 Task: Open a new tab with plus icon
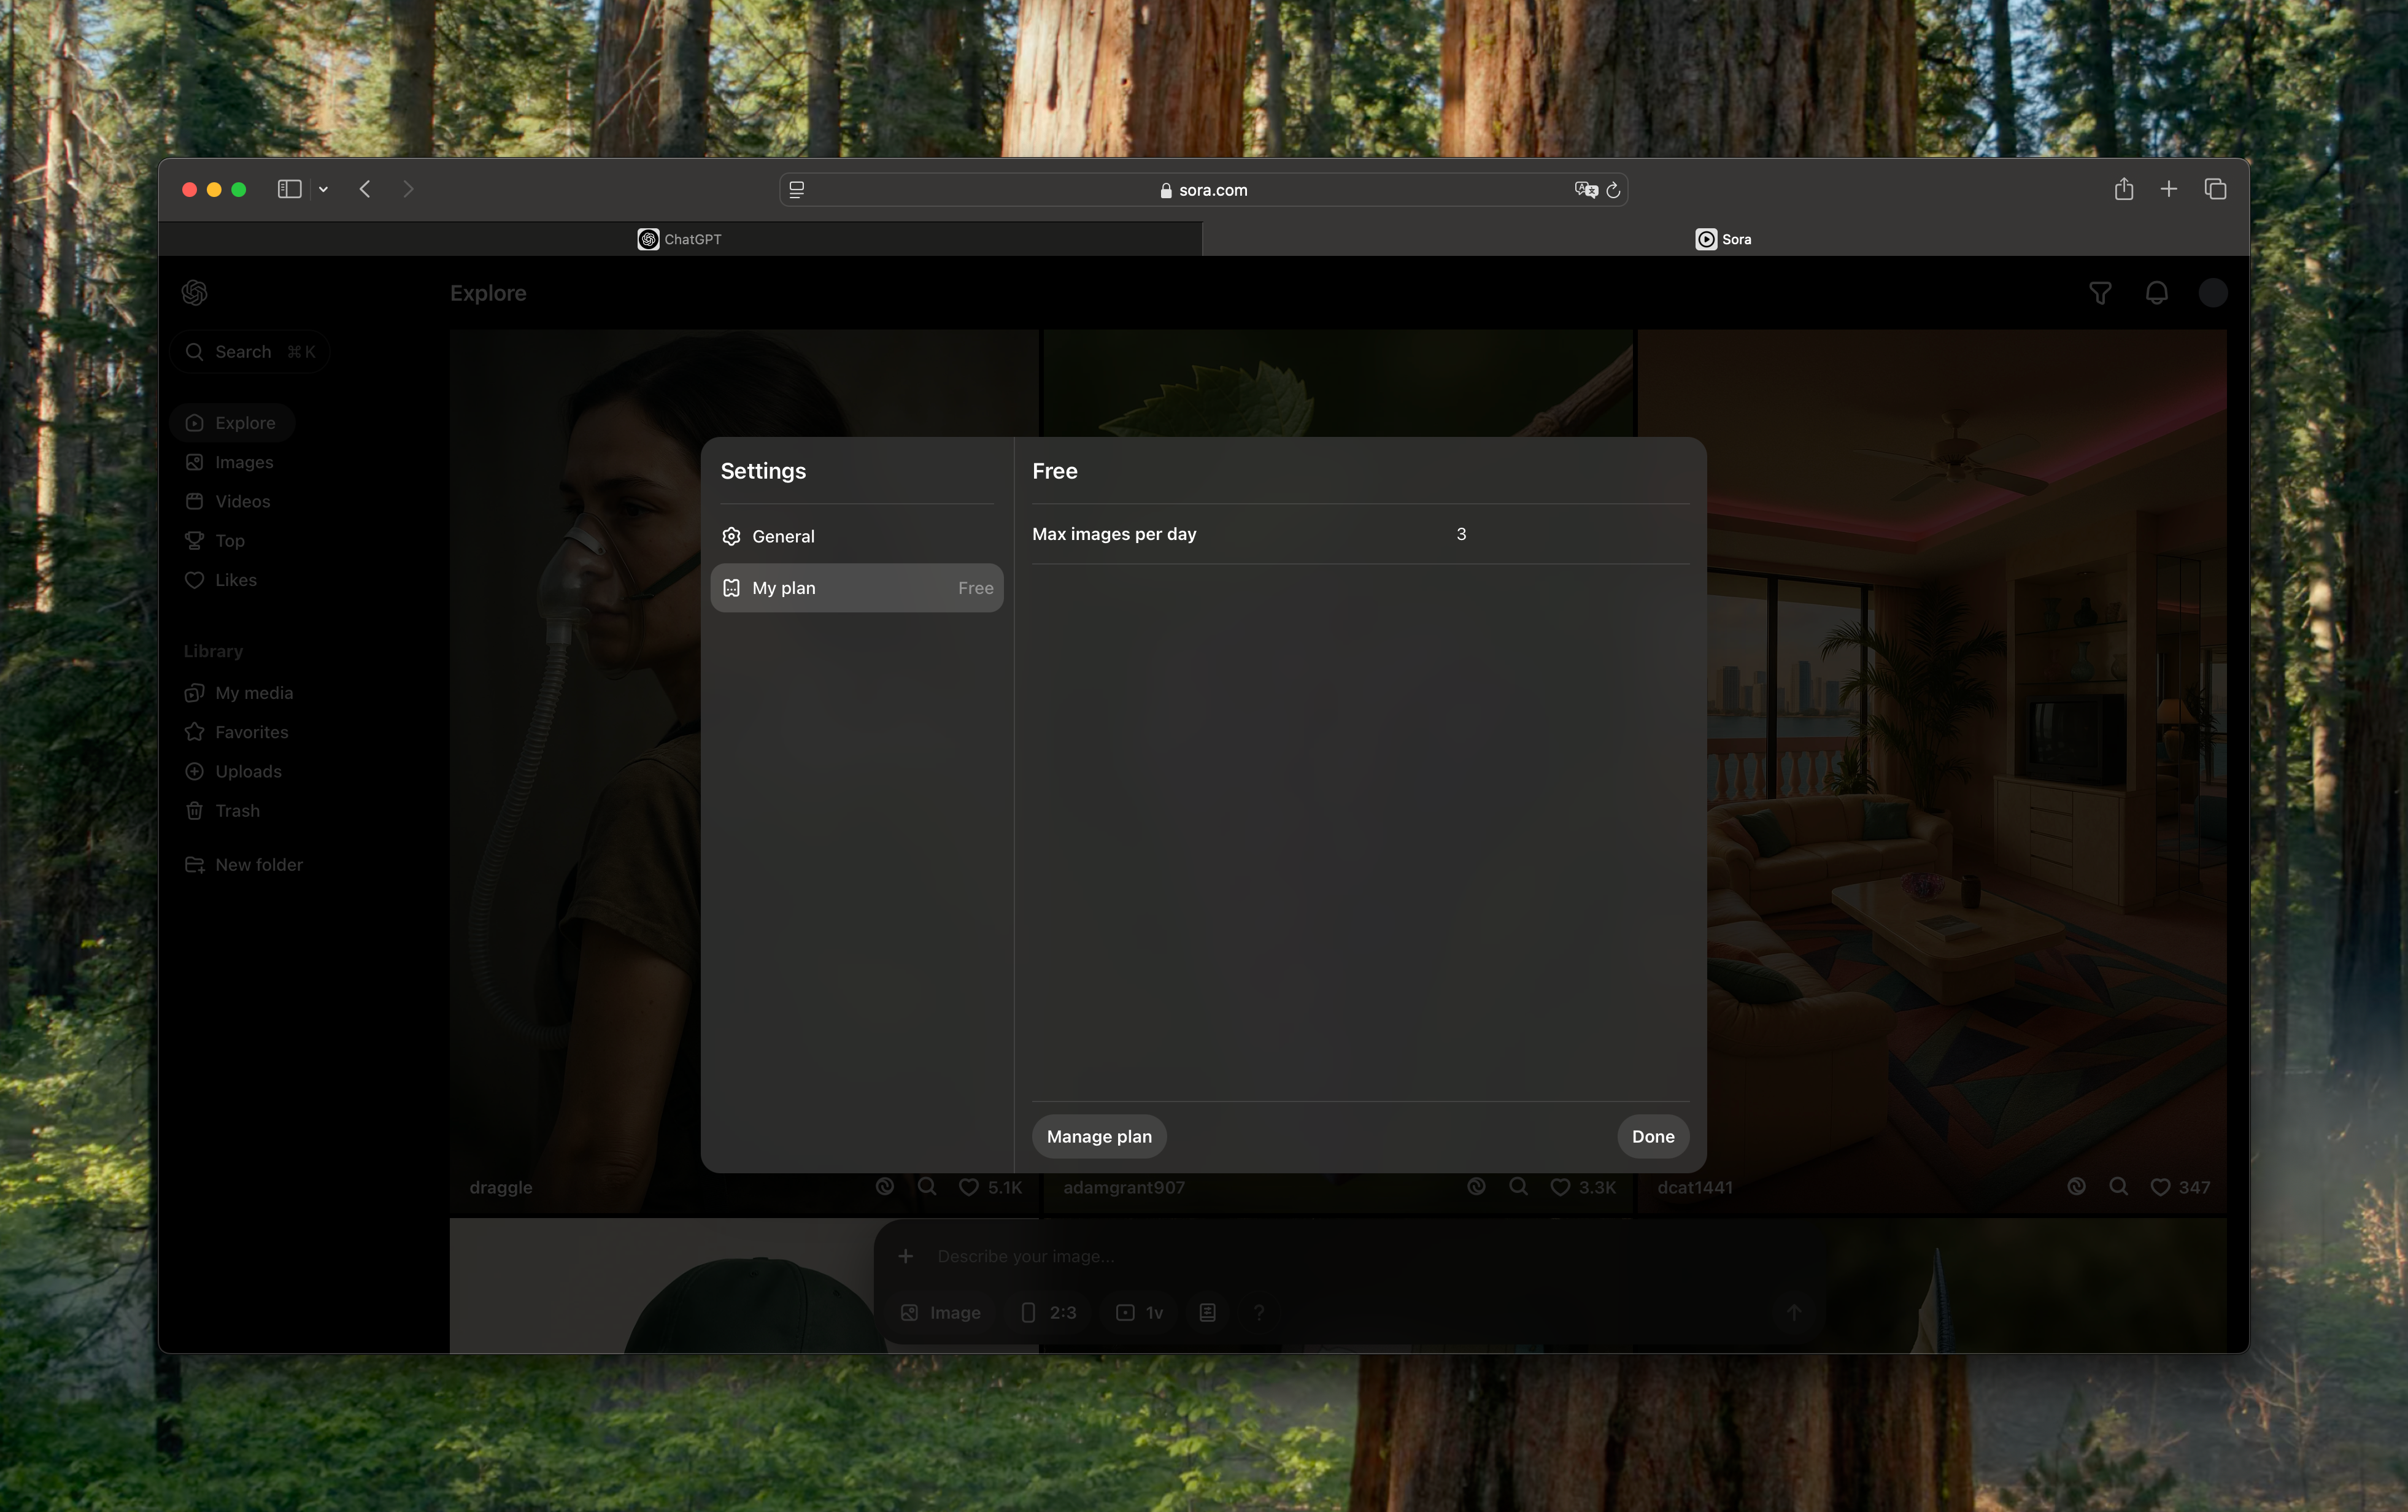pos(2169,189)
